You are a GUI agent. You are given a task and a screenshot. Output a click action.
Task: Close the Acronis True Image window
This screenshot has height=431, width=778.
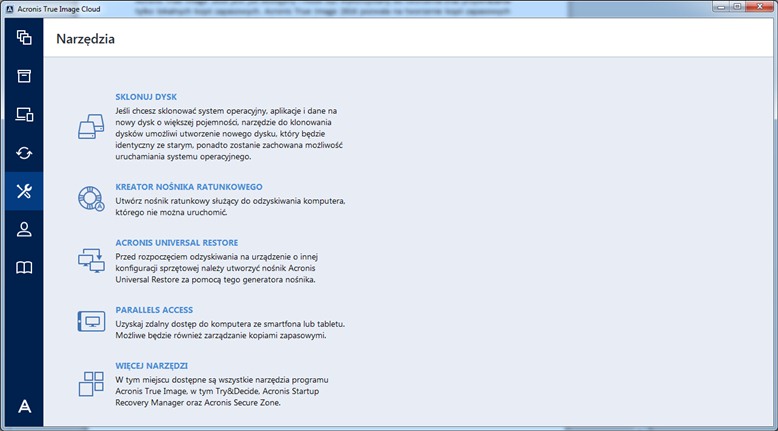coord(760,6)
